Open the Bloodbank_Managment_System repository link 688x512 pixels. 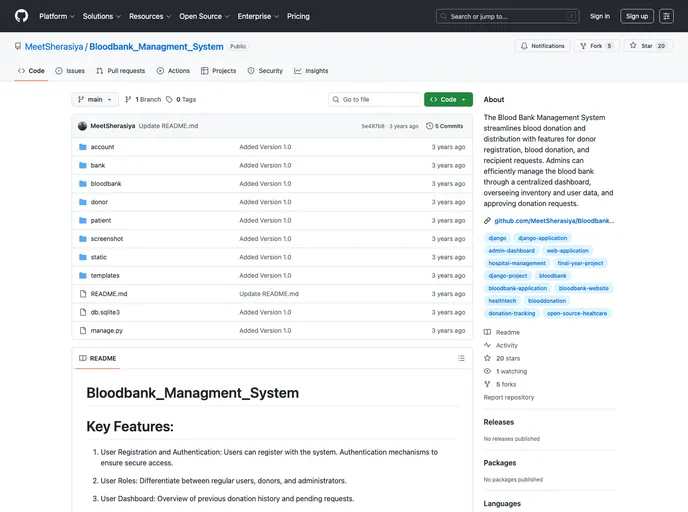[x=156, y=47]
